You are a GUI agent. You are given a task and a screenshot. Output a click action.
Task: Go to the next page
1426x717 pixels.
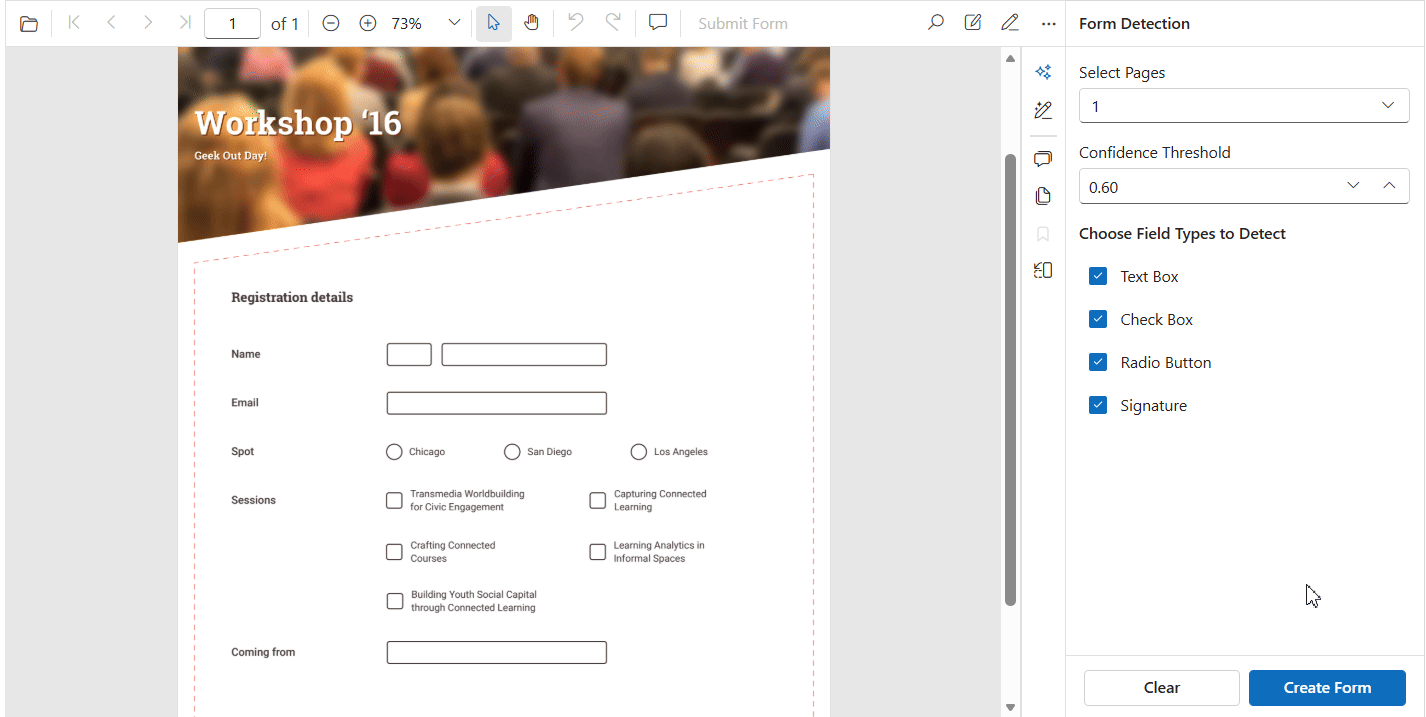click(148, 22)
